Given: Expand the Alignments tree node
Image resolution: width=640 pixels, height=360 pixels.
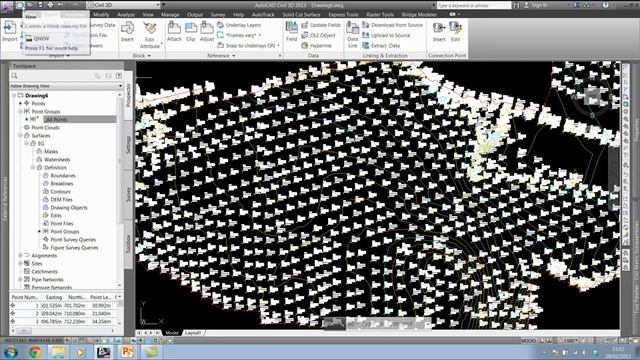Looking at the screenshot, I should [20, 256].
